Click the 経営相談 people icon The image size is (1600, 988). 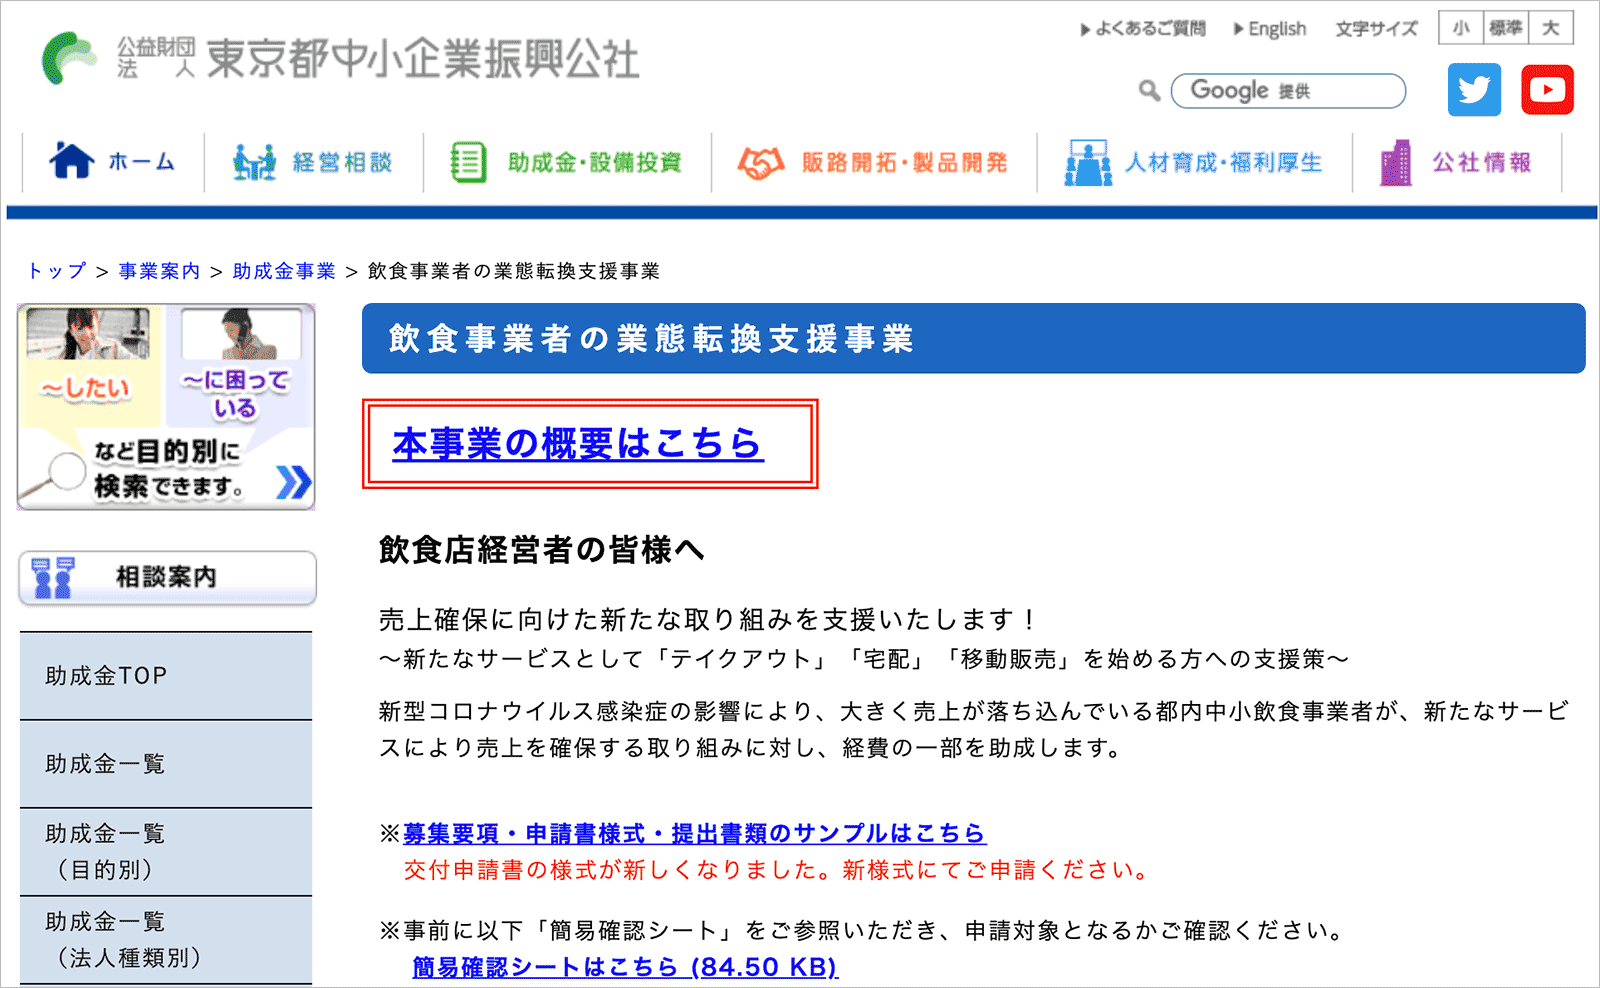tap(254, 162)
